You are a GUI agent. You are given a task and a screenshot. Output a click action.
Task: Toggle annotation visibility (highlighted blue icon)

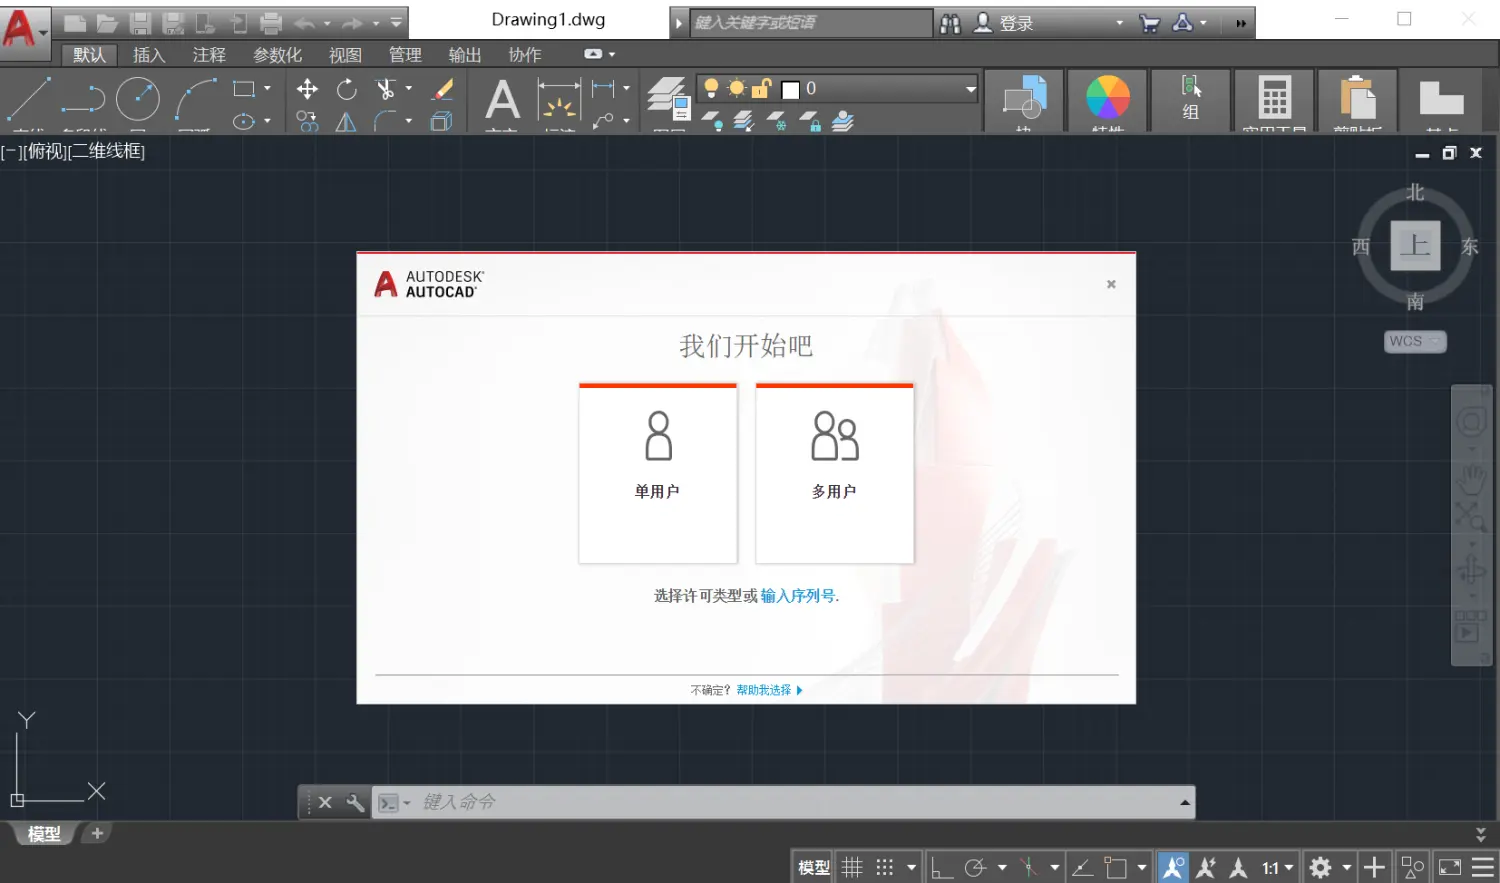coord(1173,867)
